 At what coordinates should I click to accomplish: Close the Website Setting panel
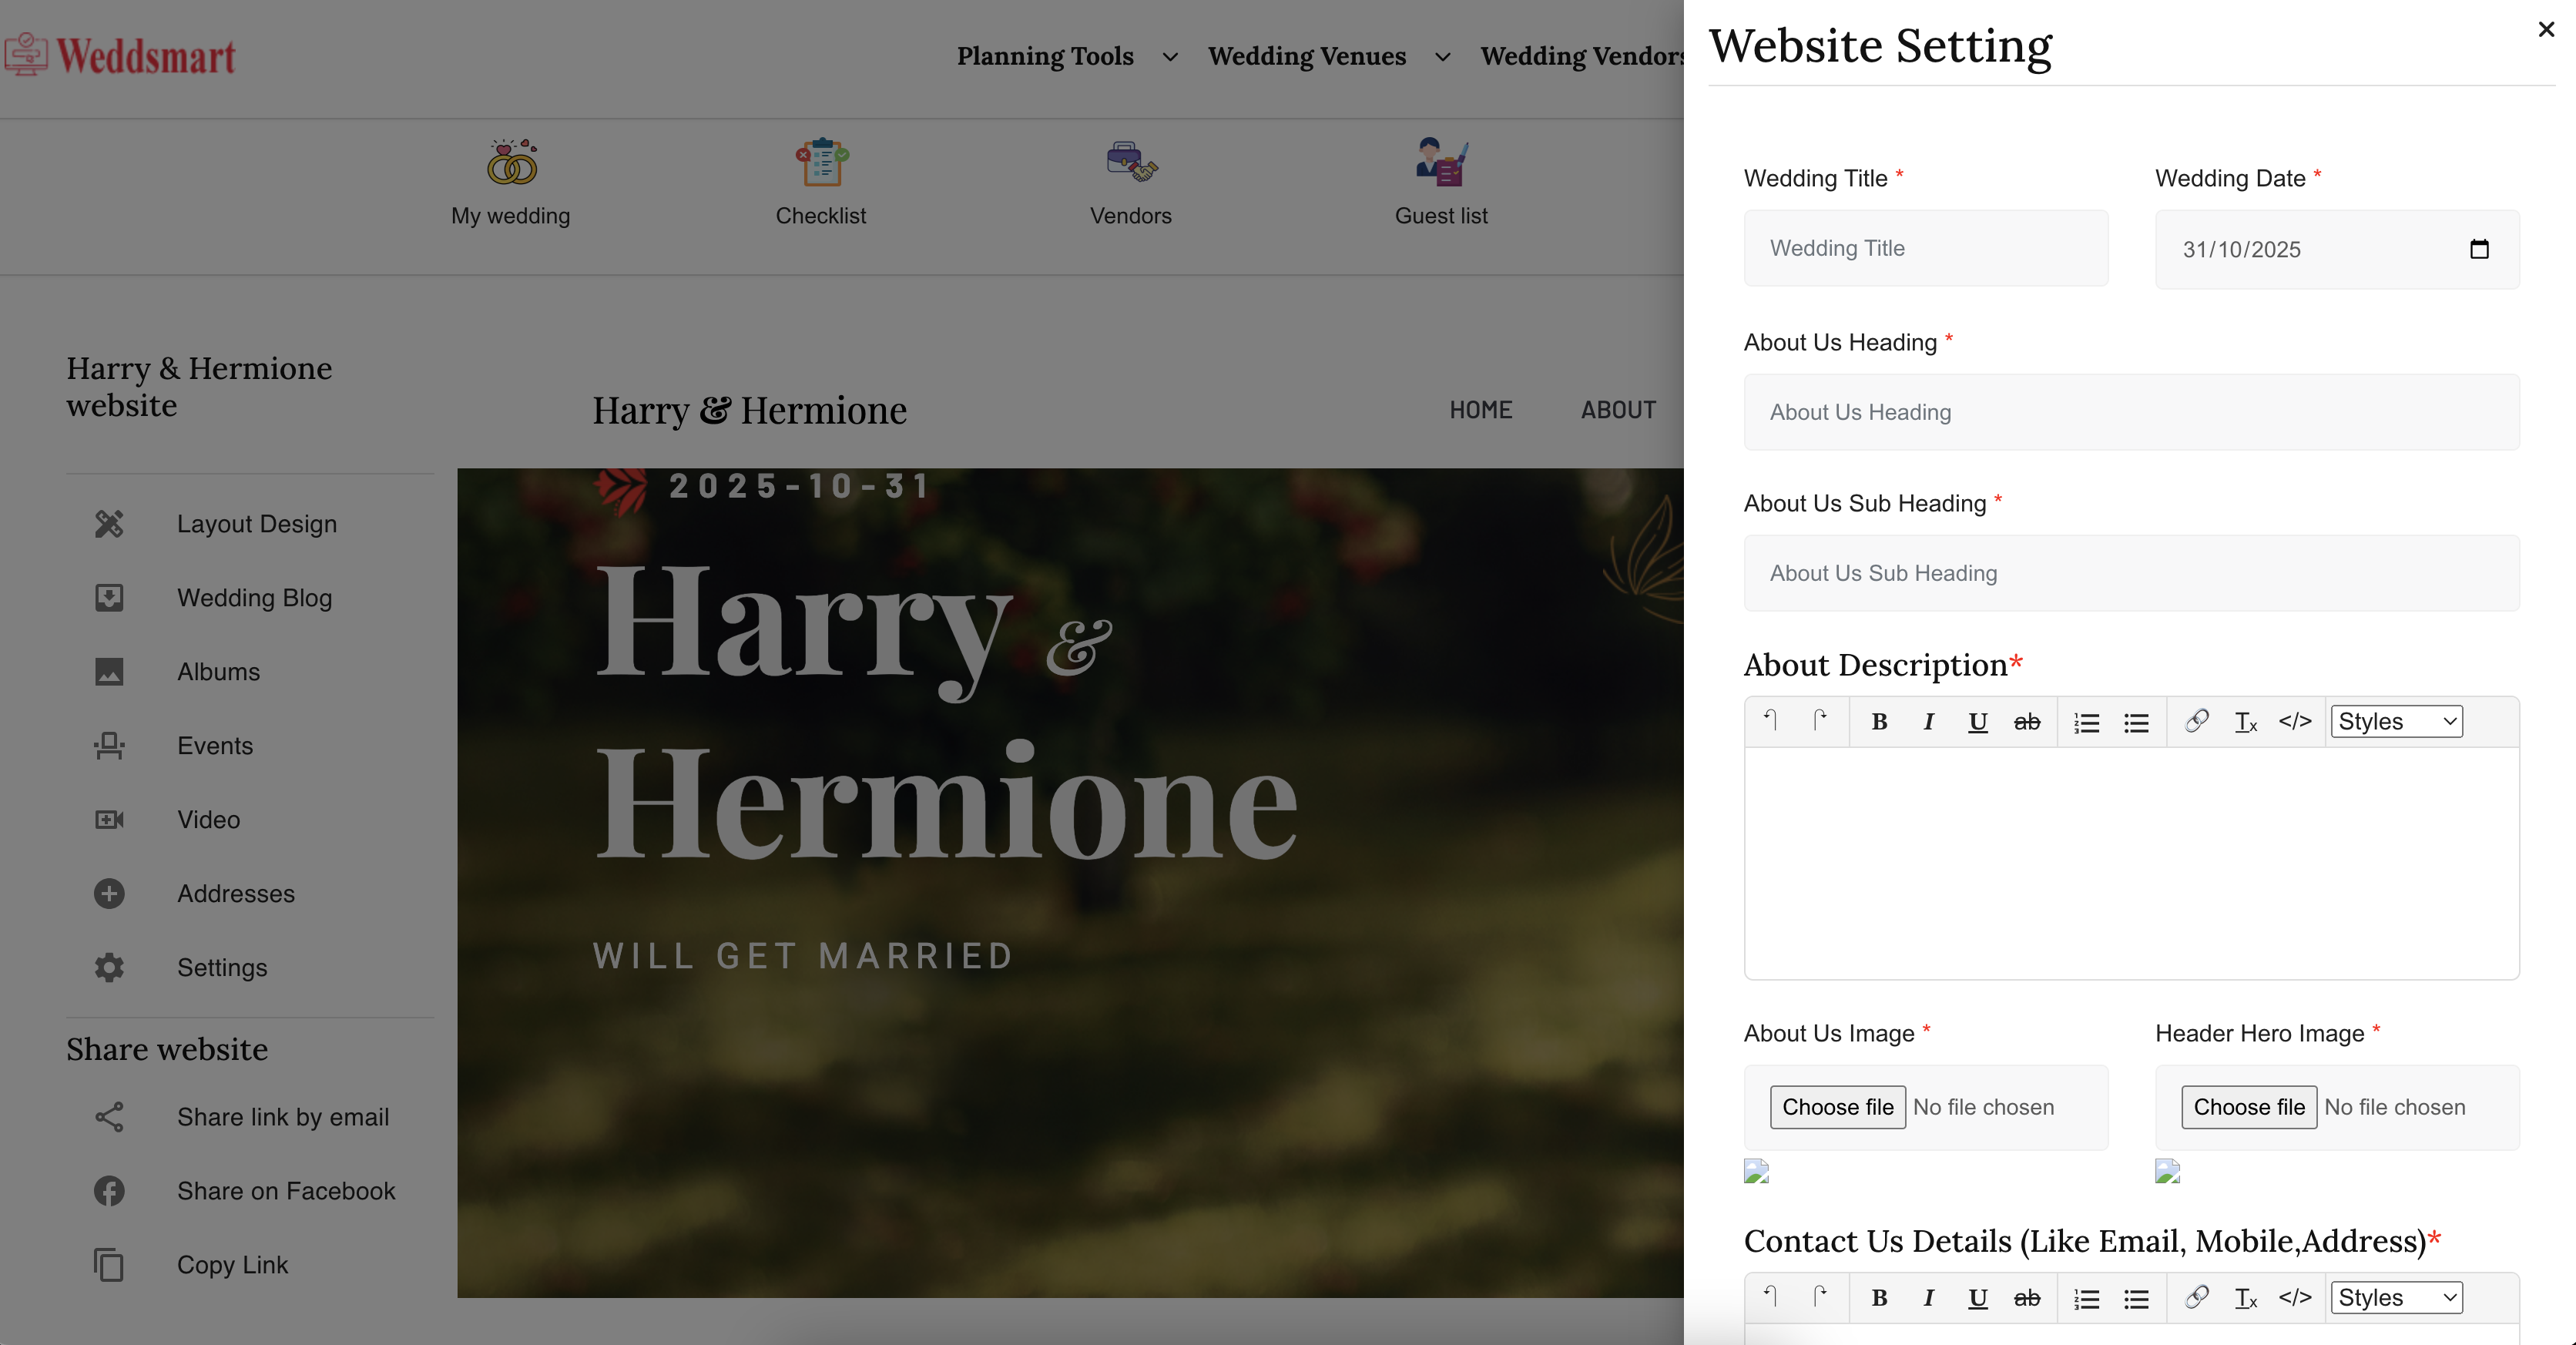[x=2546, y=30]
